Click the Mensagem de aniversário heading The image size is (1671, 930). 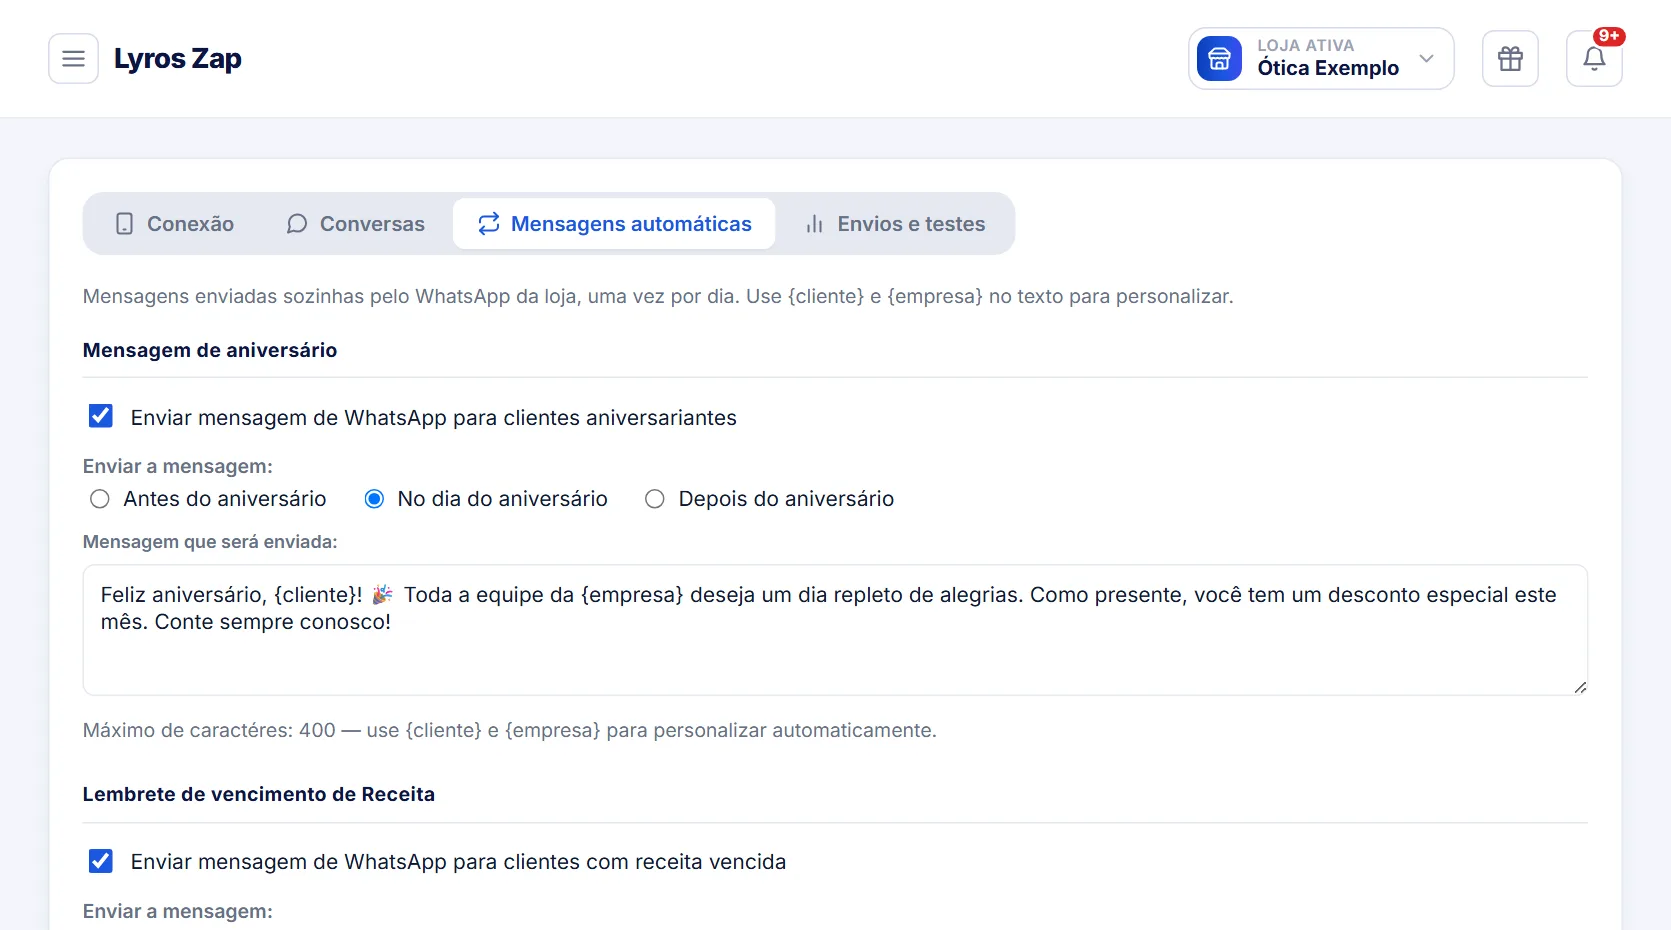point(210,350)
